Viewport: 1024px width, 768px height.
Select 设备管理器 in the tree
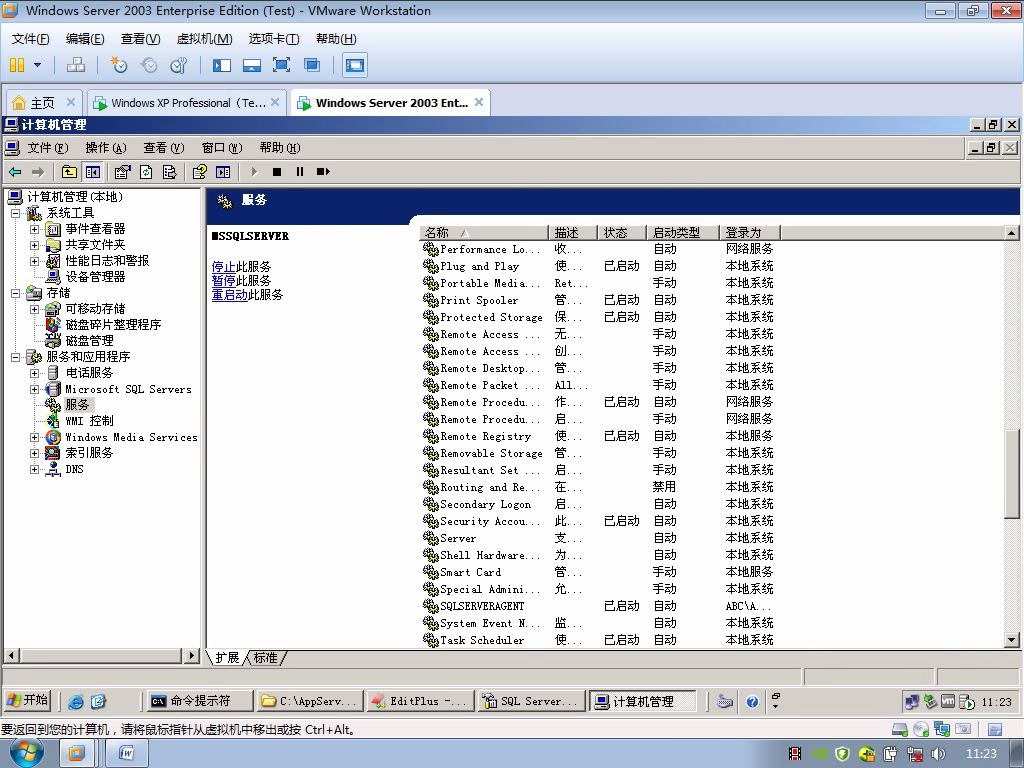[x=95, y=277]
